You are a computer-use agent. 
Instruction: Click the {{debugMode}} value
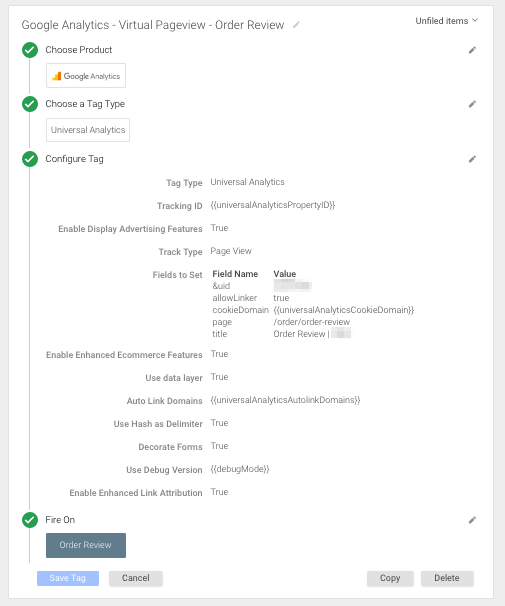click(240, 469)
